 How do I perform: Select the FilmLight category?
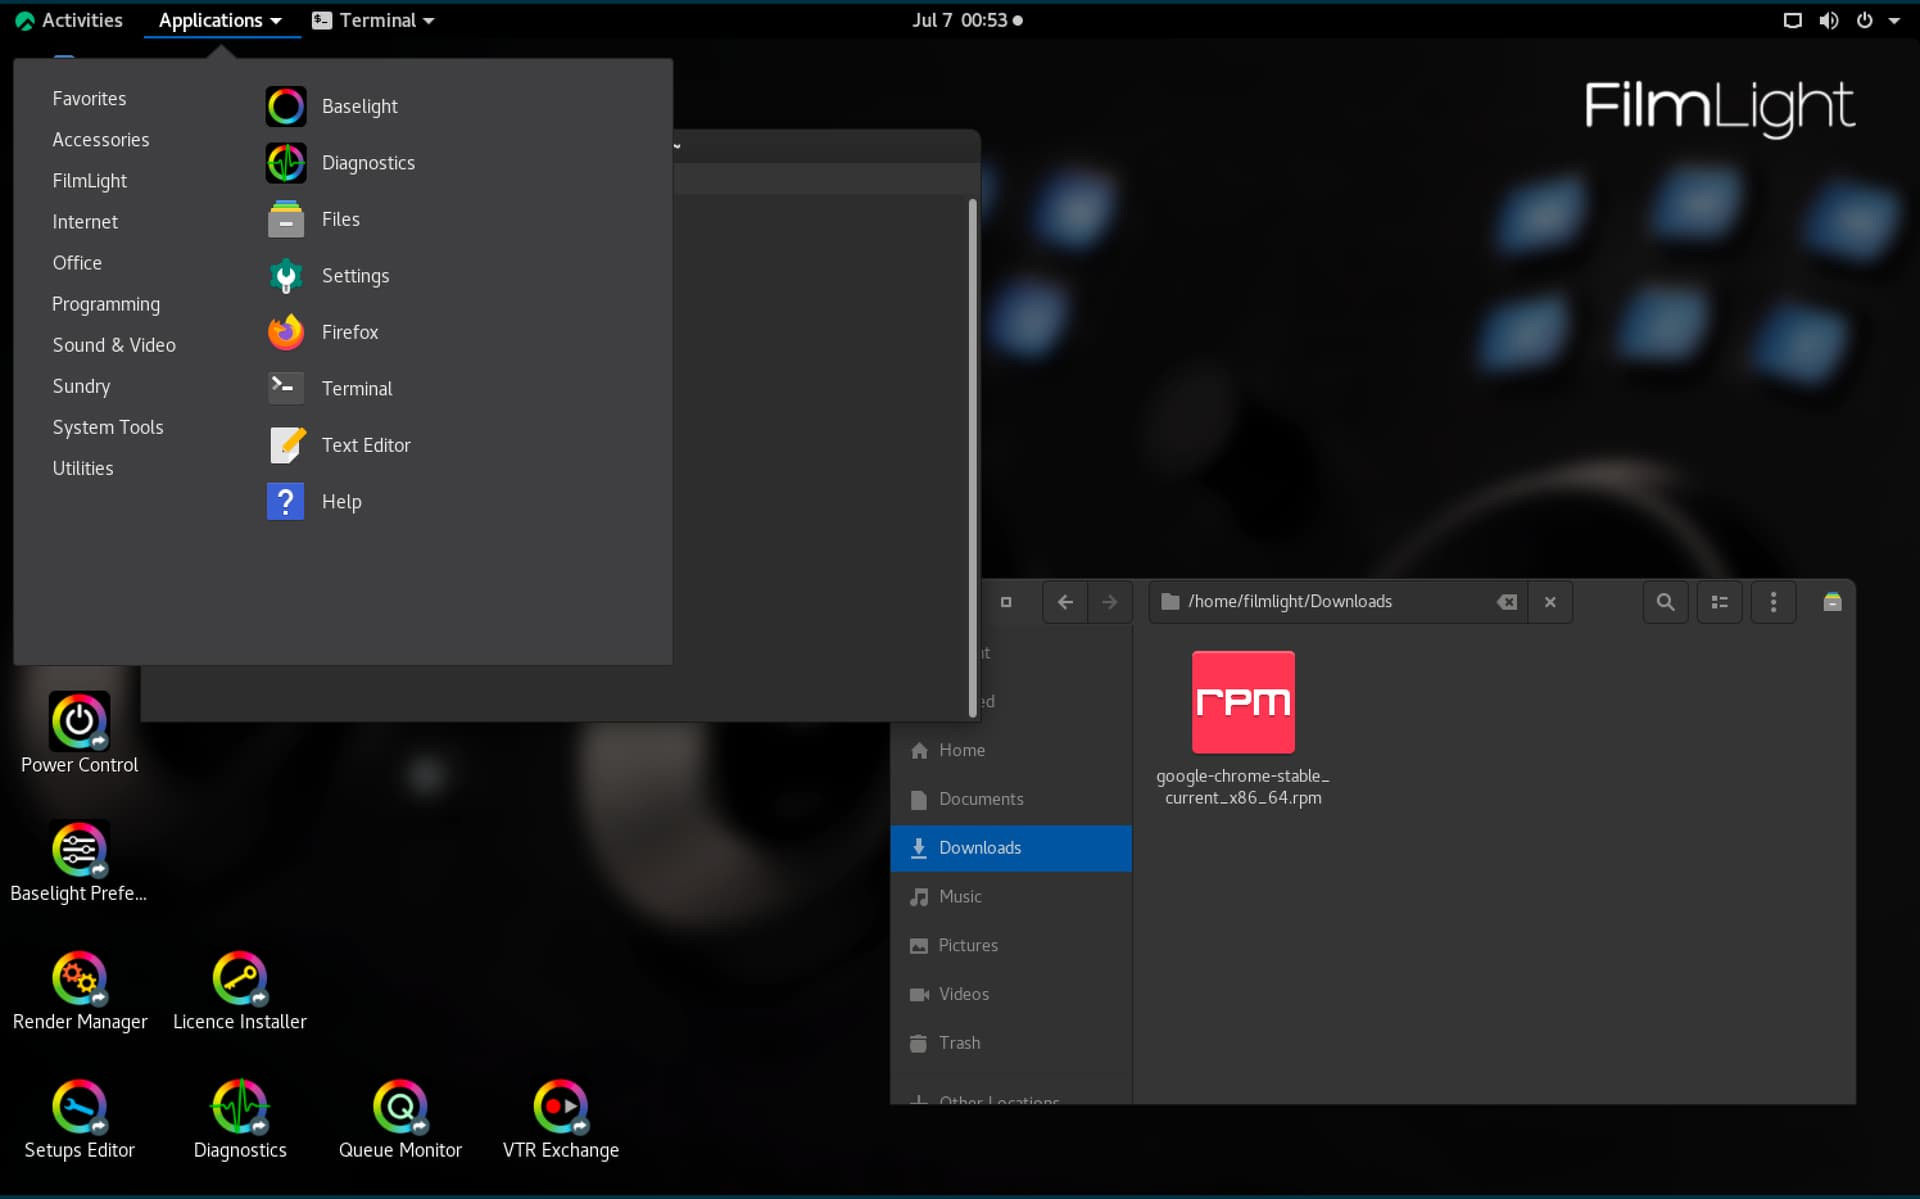90,181
